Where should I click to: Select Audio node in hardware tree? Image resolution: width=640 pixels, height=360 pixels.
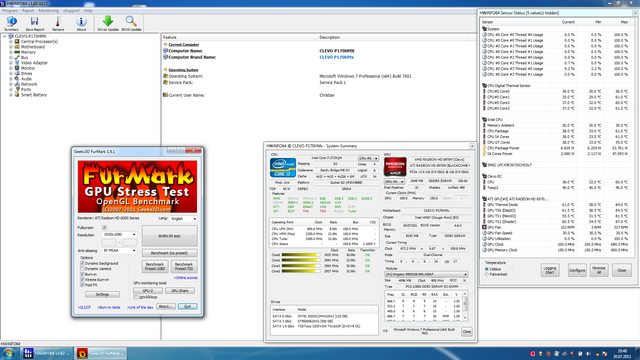[26, 79]
